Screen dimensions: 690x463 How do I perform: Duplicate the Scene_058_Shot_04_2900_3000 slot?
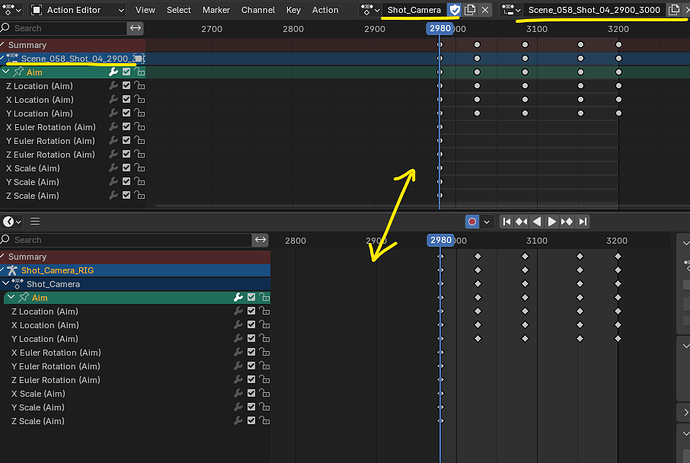[673, 10]
